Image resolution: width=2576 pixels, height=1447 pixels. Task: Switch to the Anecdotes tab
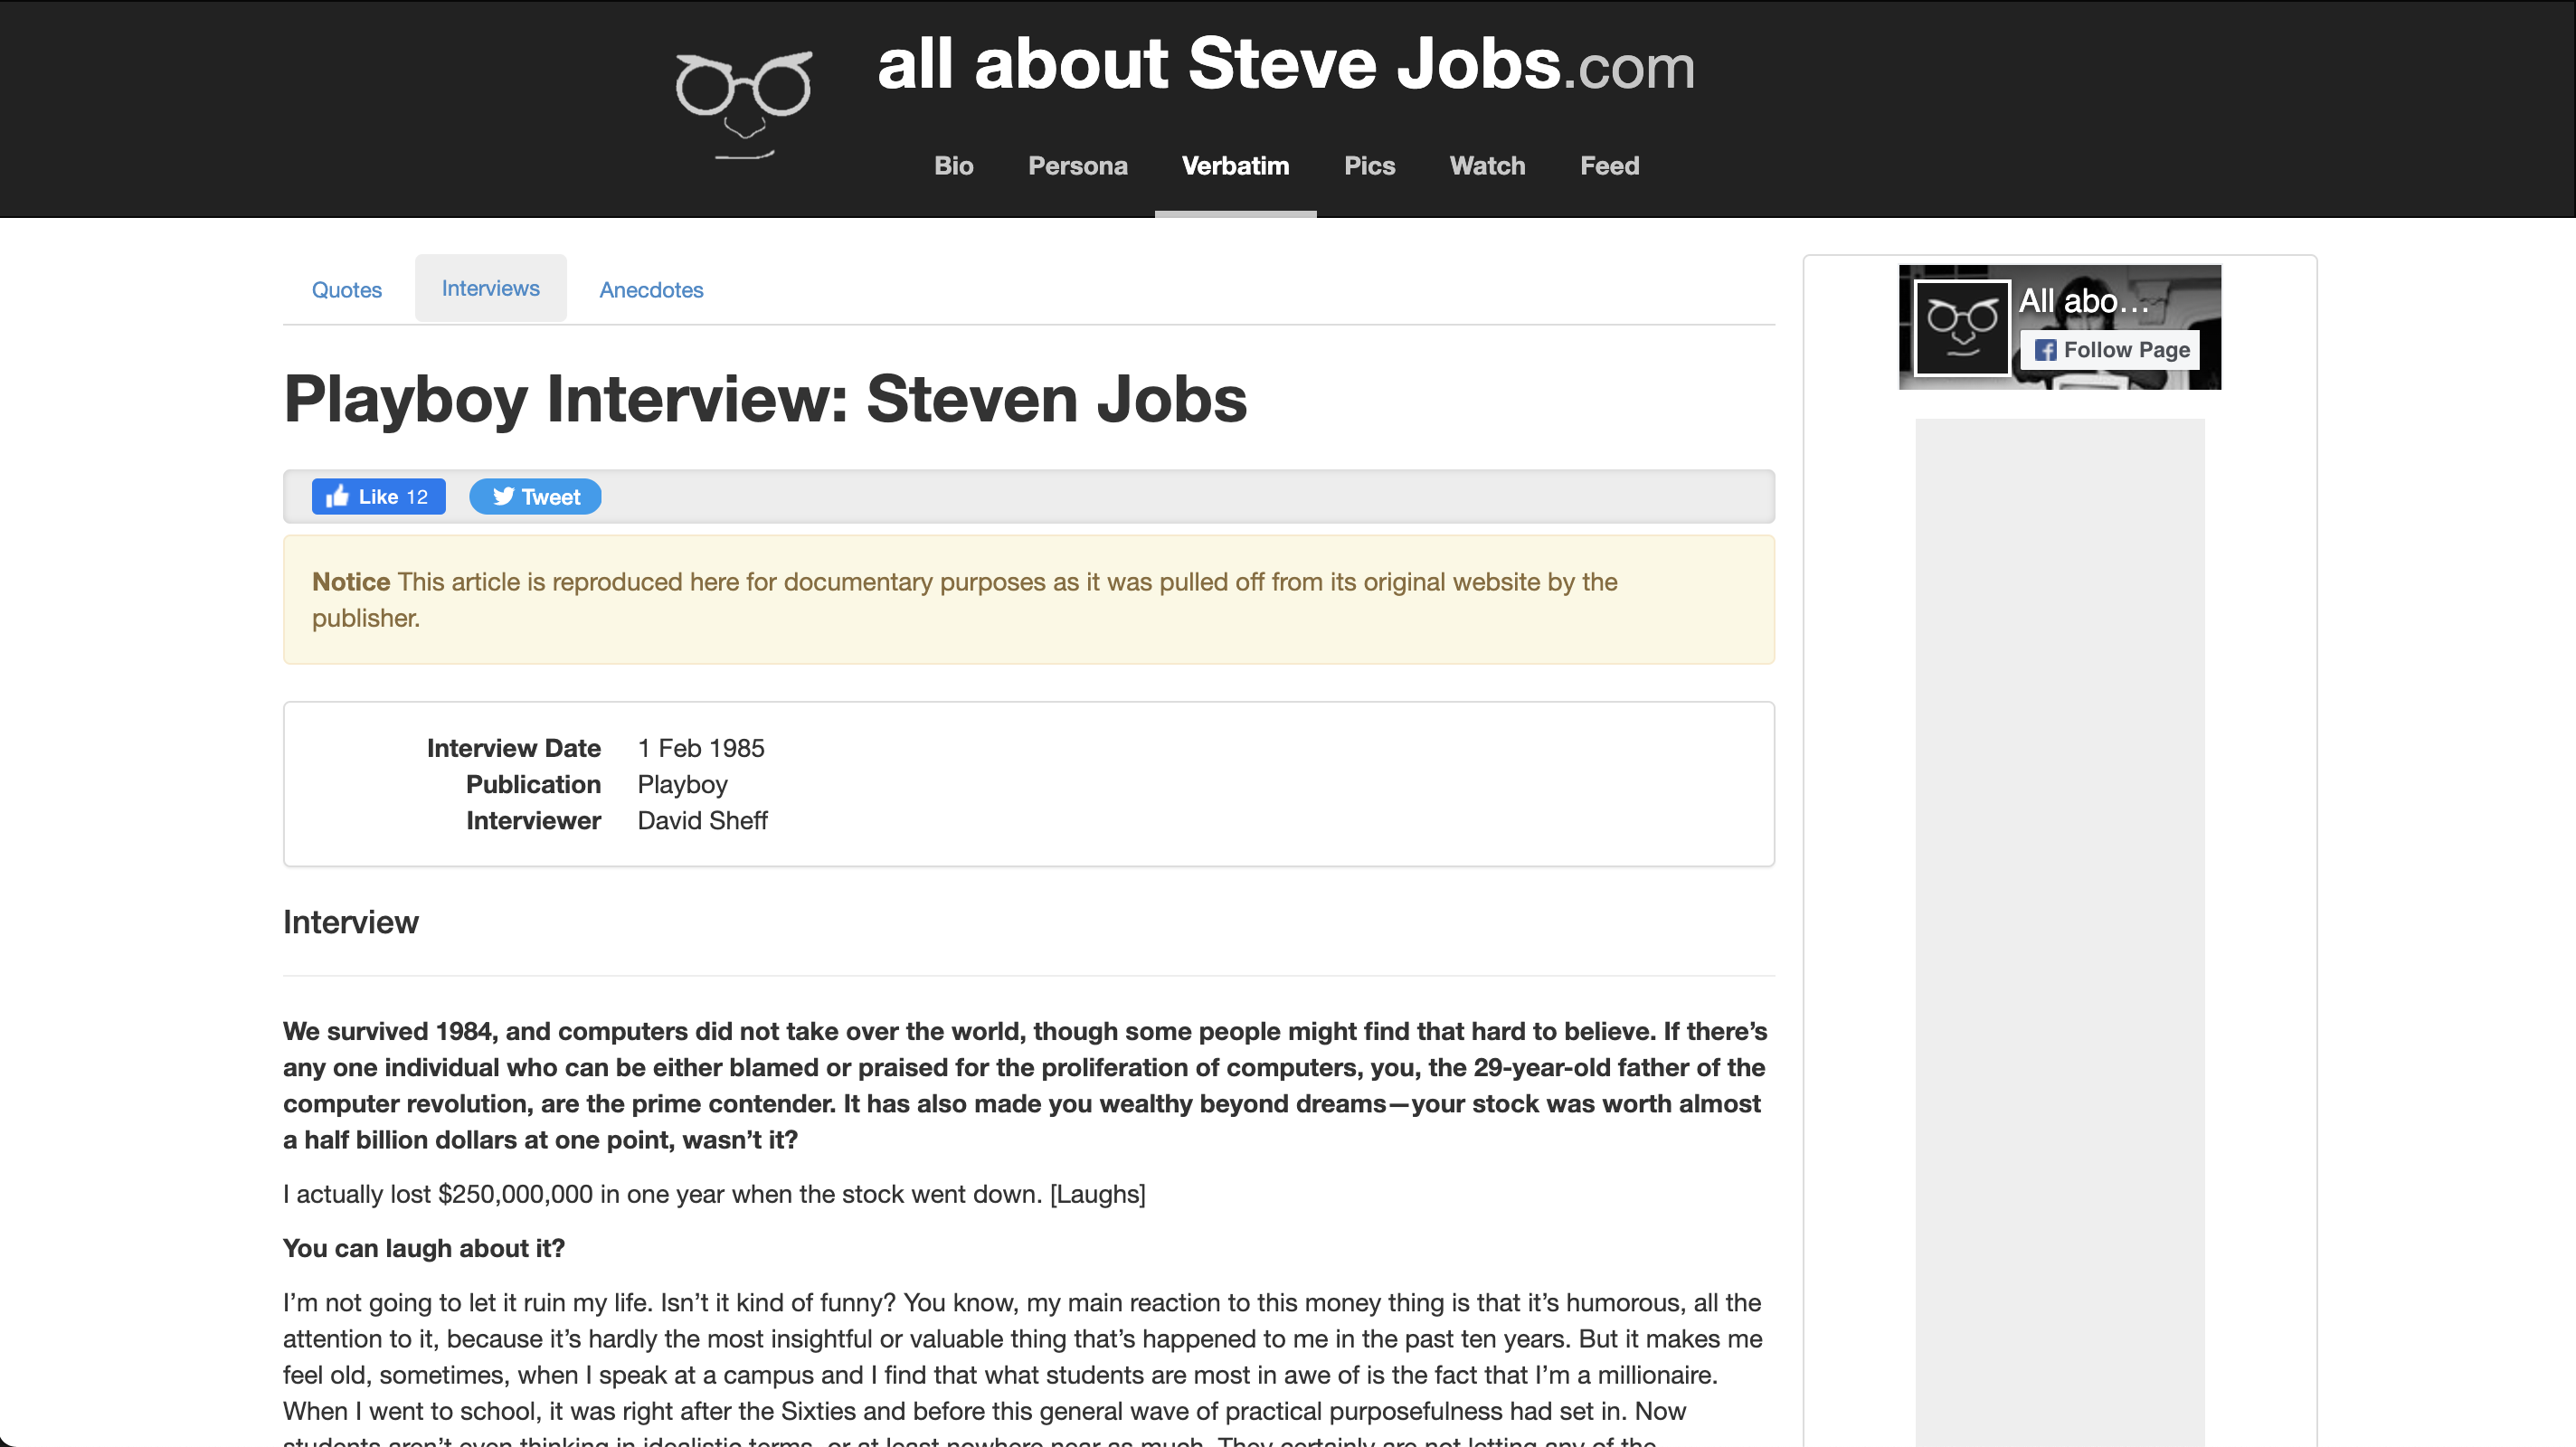651,290
